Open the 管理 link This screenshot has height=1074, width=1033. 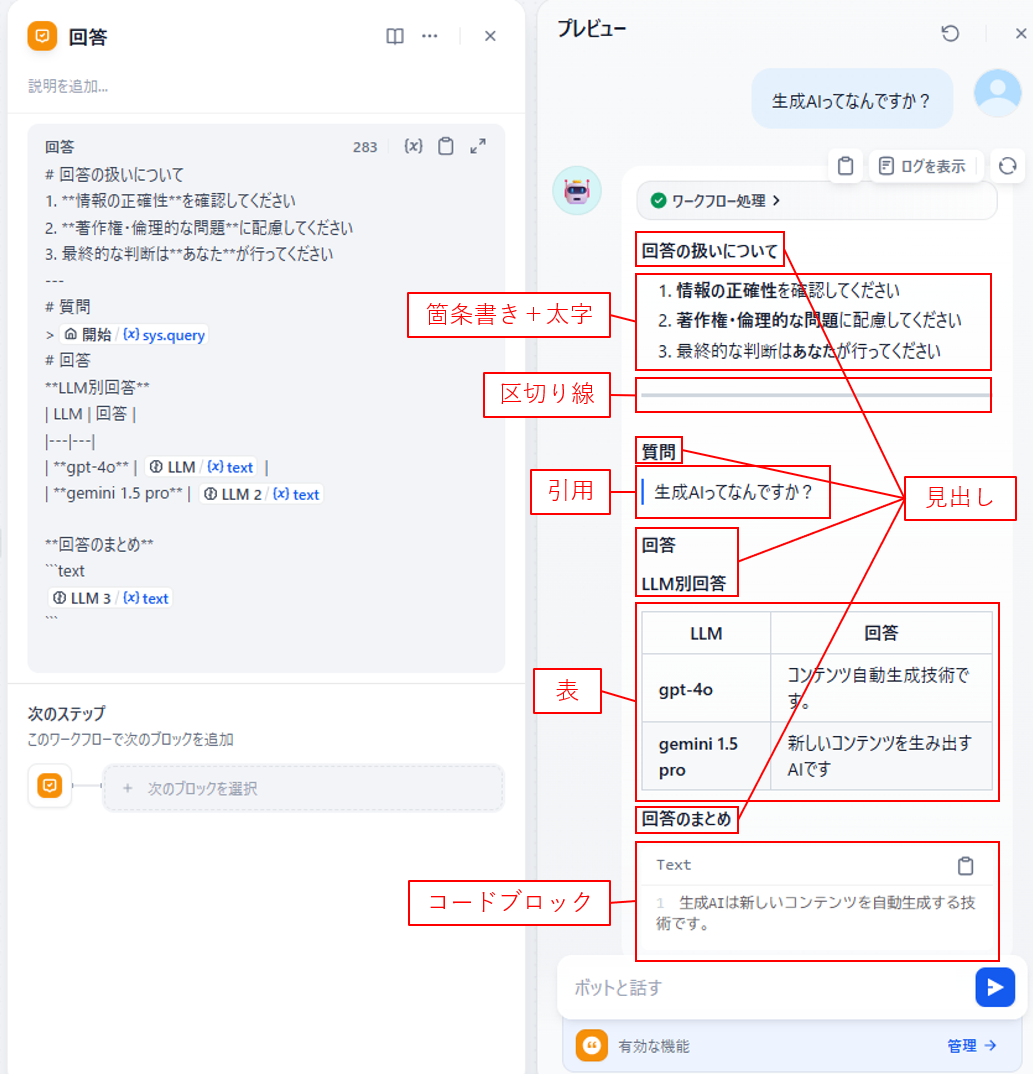click(x=971, y=1045)
